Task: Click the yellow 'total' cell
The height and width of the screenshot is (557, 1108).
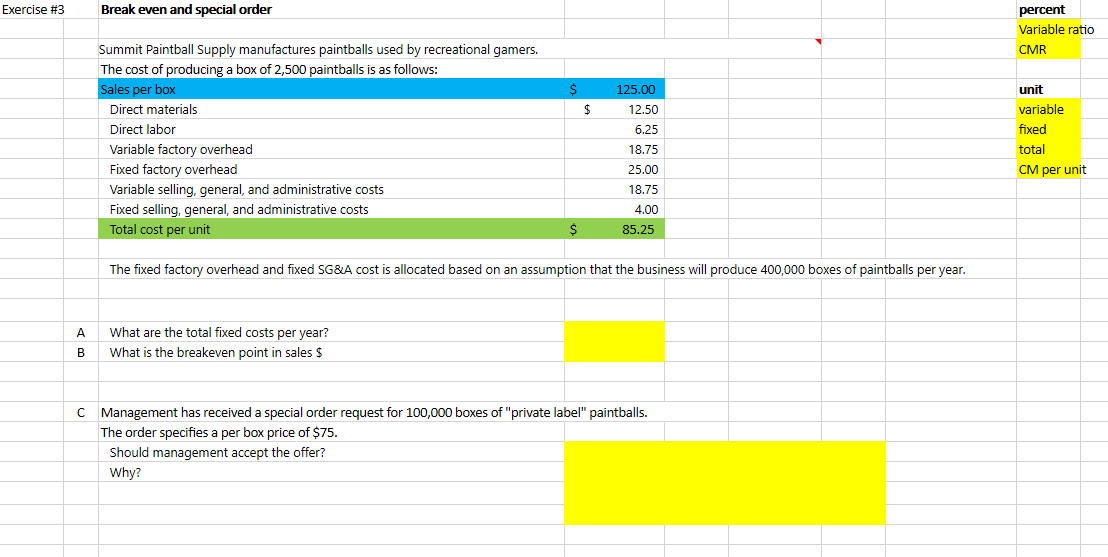Action: click(1049, 149)
